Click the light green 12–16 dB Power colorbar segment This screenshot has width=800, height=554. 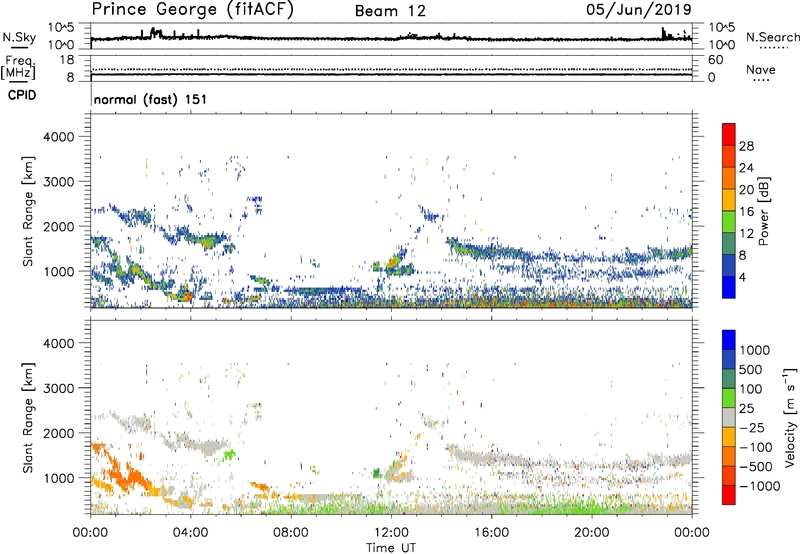pyautogui.click(x=729, y=222)
